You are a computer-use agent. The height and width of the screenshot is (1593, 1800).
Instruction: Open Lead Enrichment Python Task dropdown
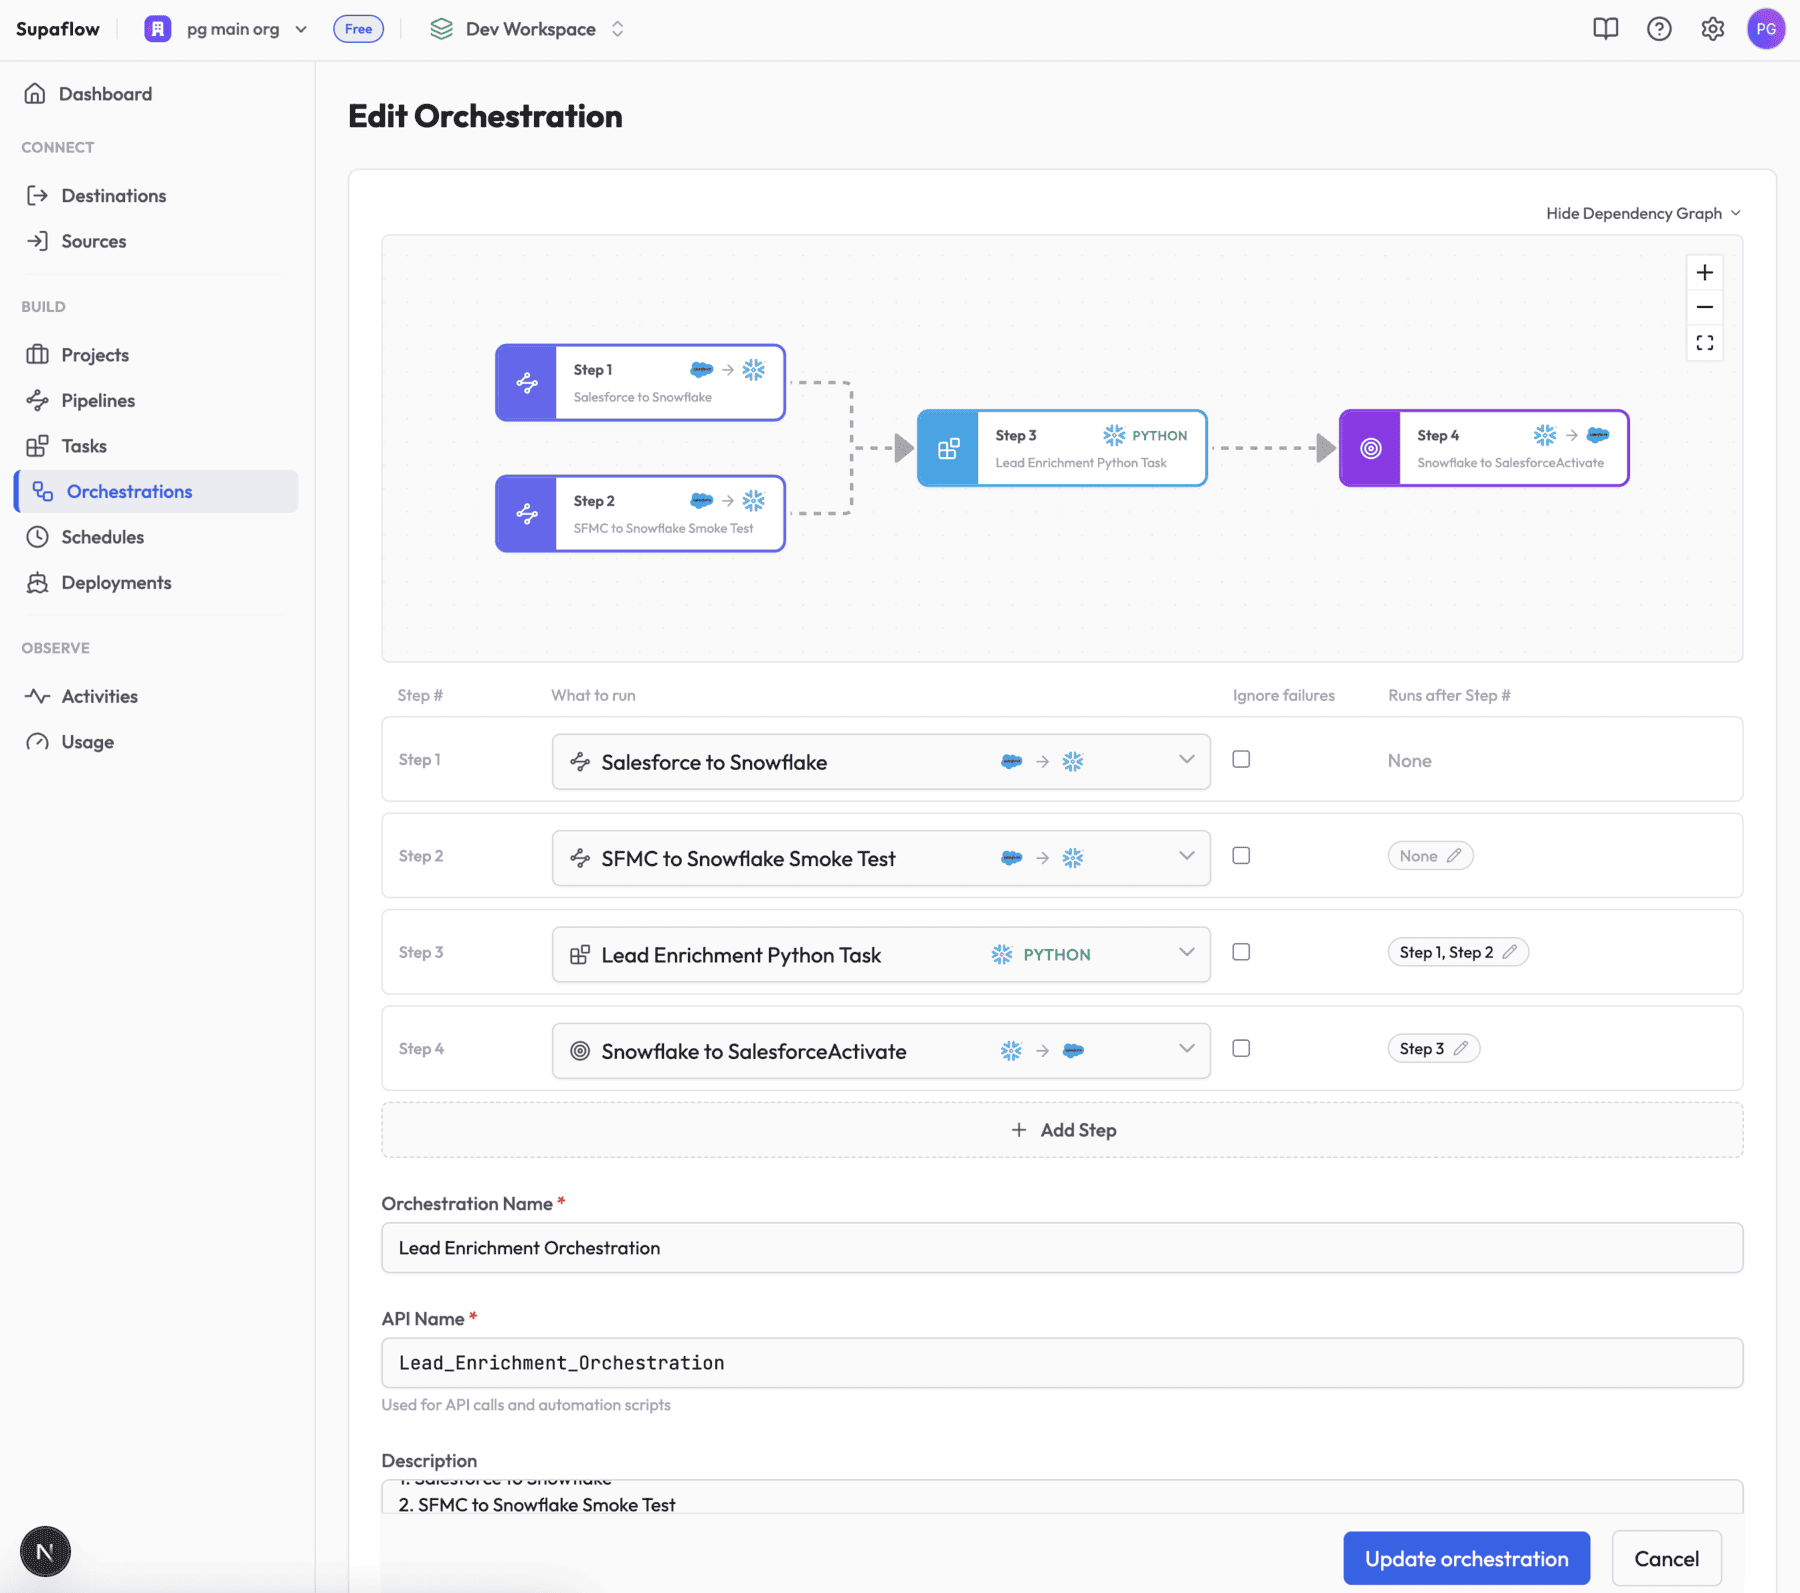[x=881, y=955]
